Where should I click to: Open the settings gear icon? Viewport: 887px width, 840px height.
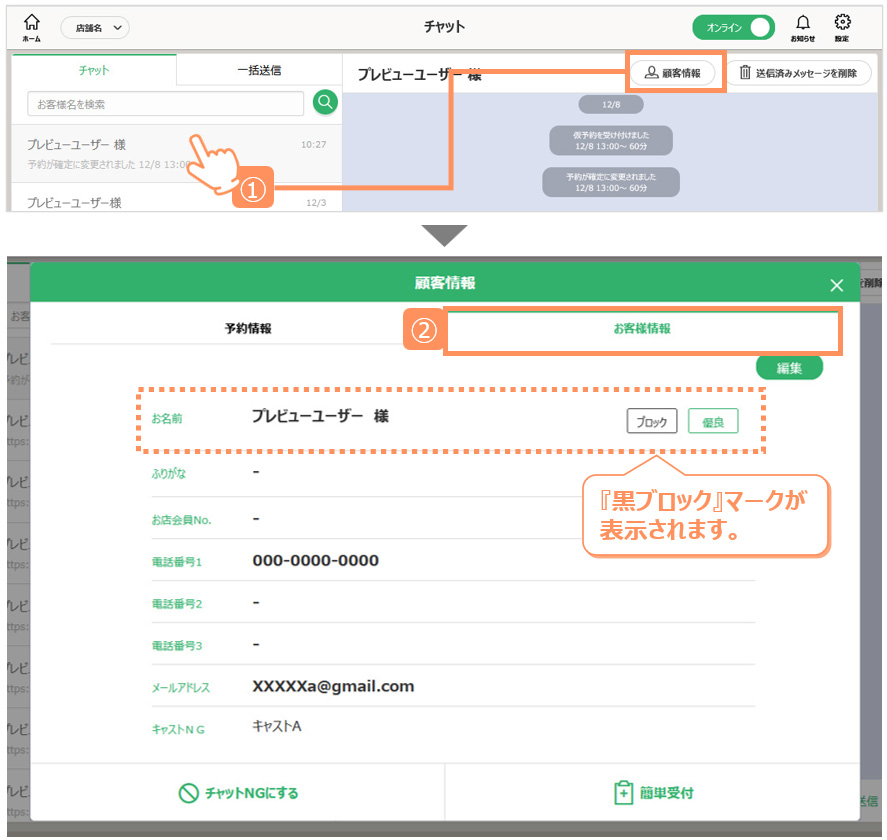coord(842,24)
